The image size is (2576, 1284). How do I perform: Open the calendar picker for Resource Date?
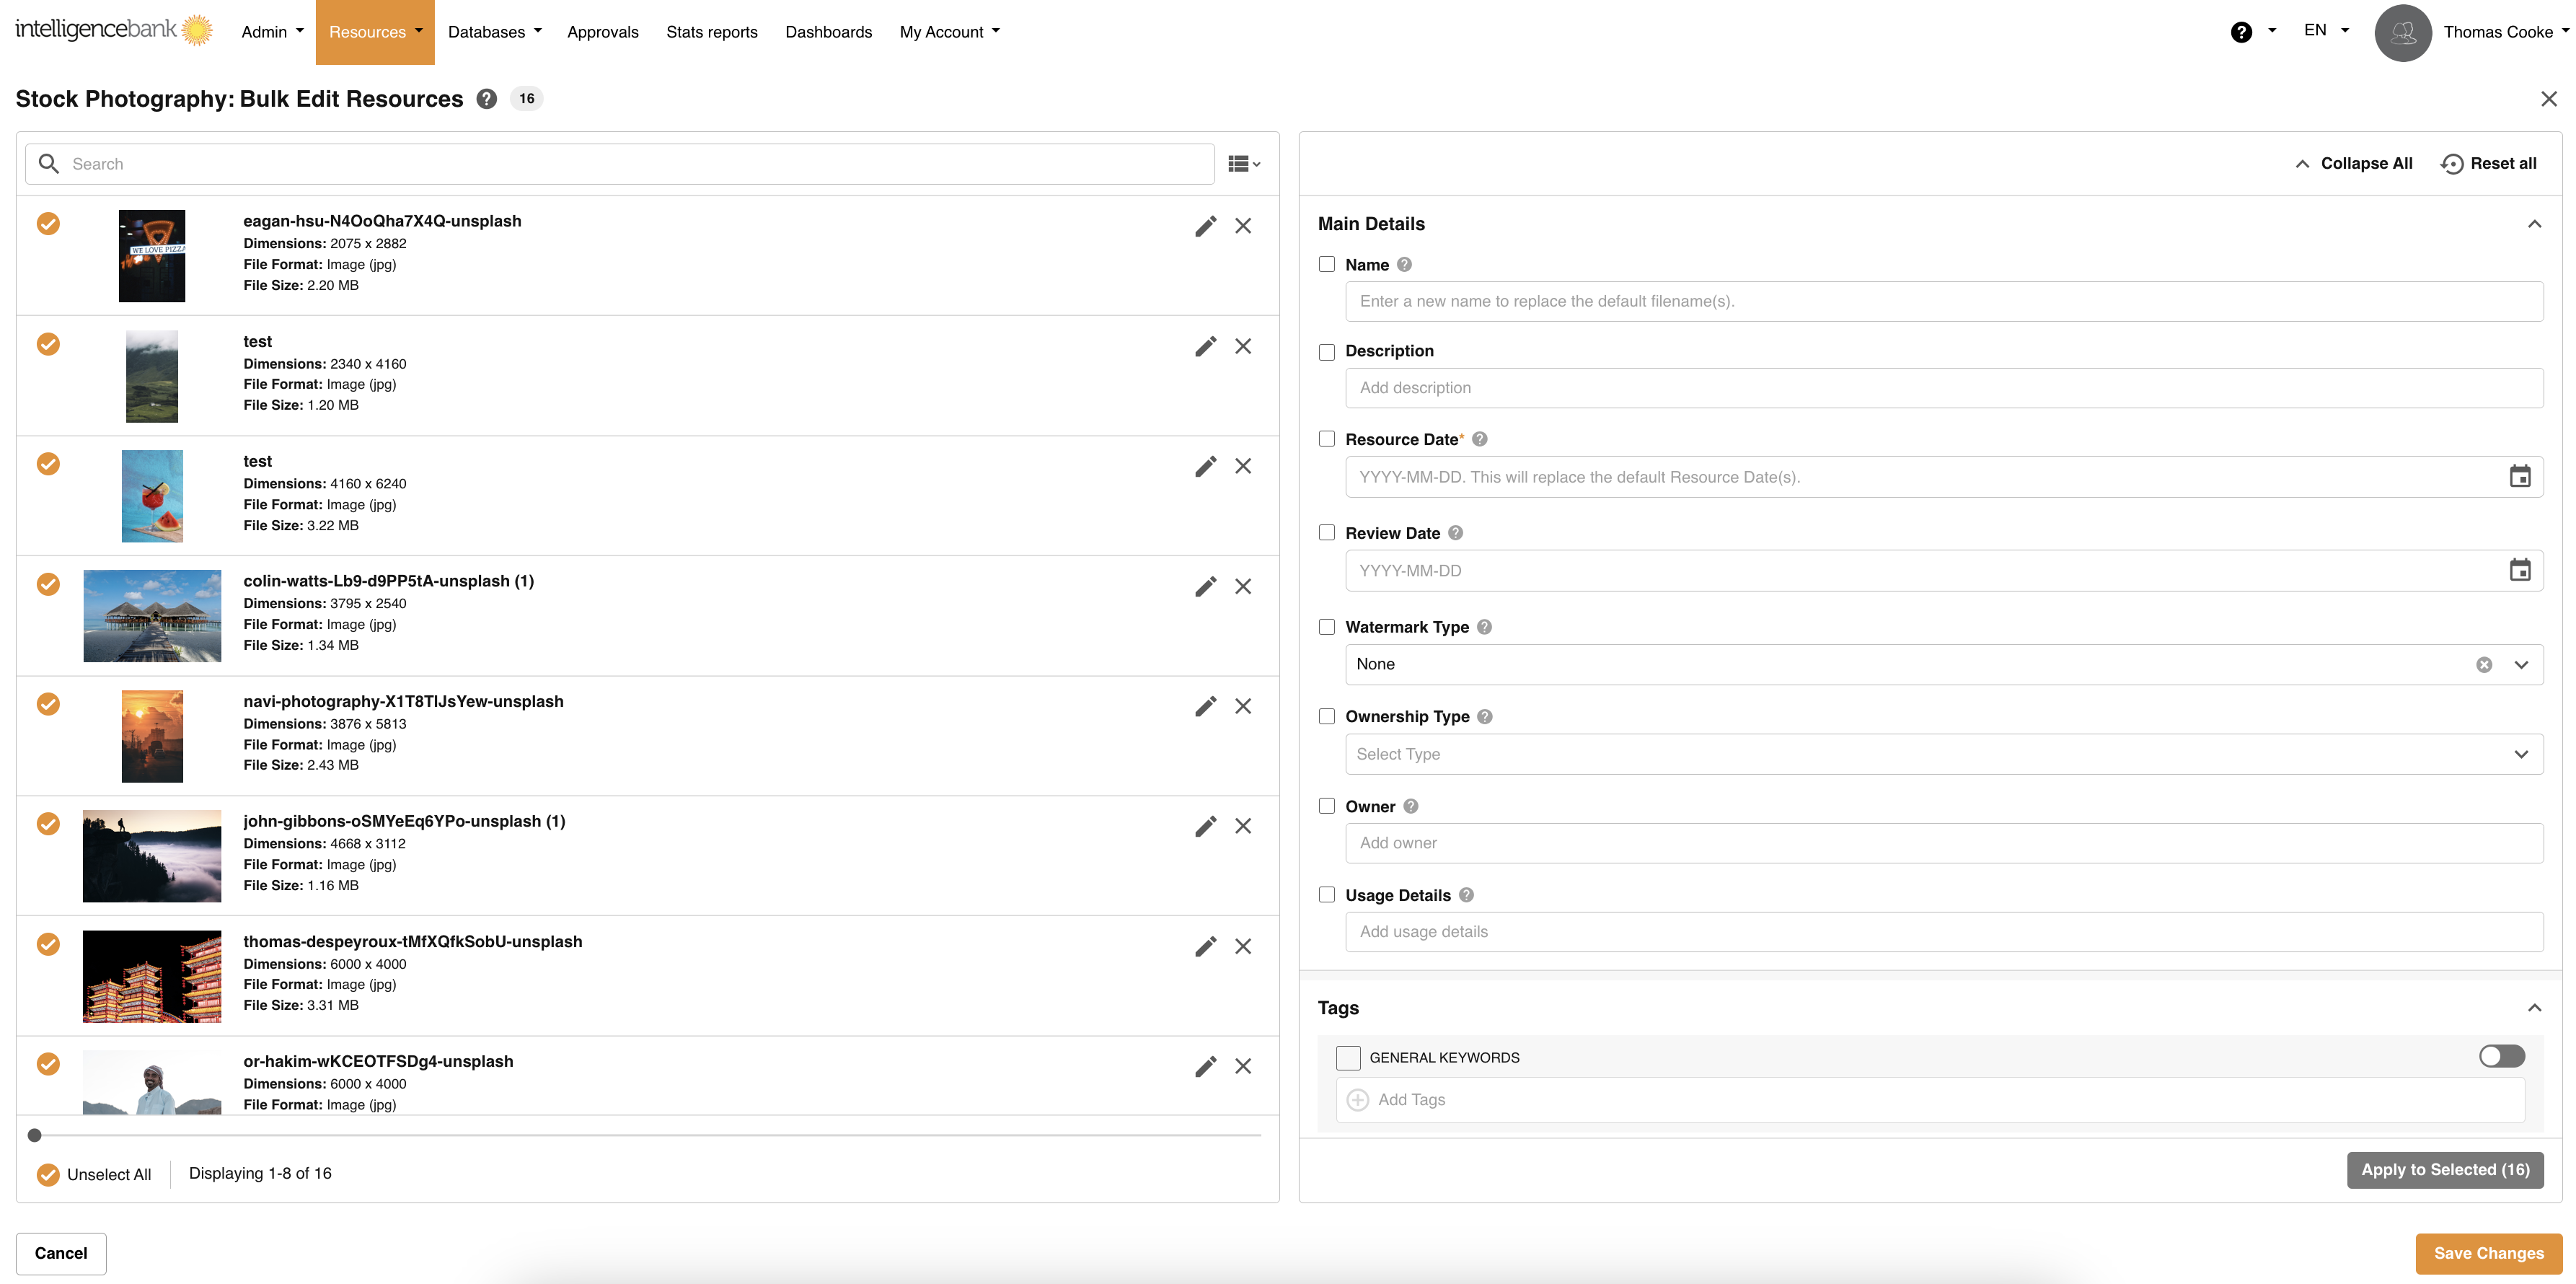(2520, 476)
